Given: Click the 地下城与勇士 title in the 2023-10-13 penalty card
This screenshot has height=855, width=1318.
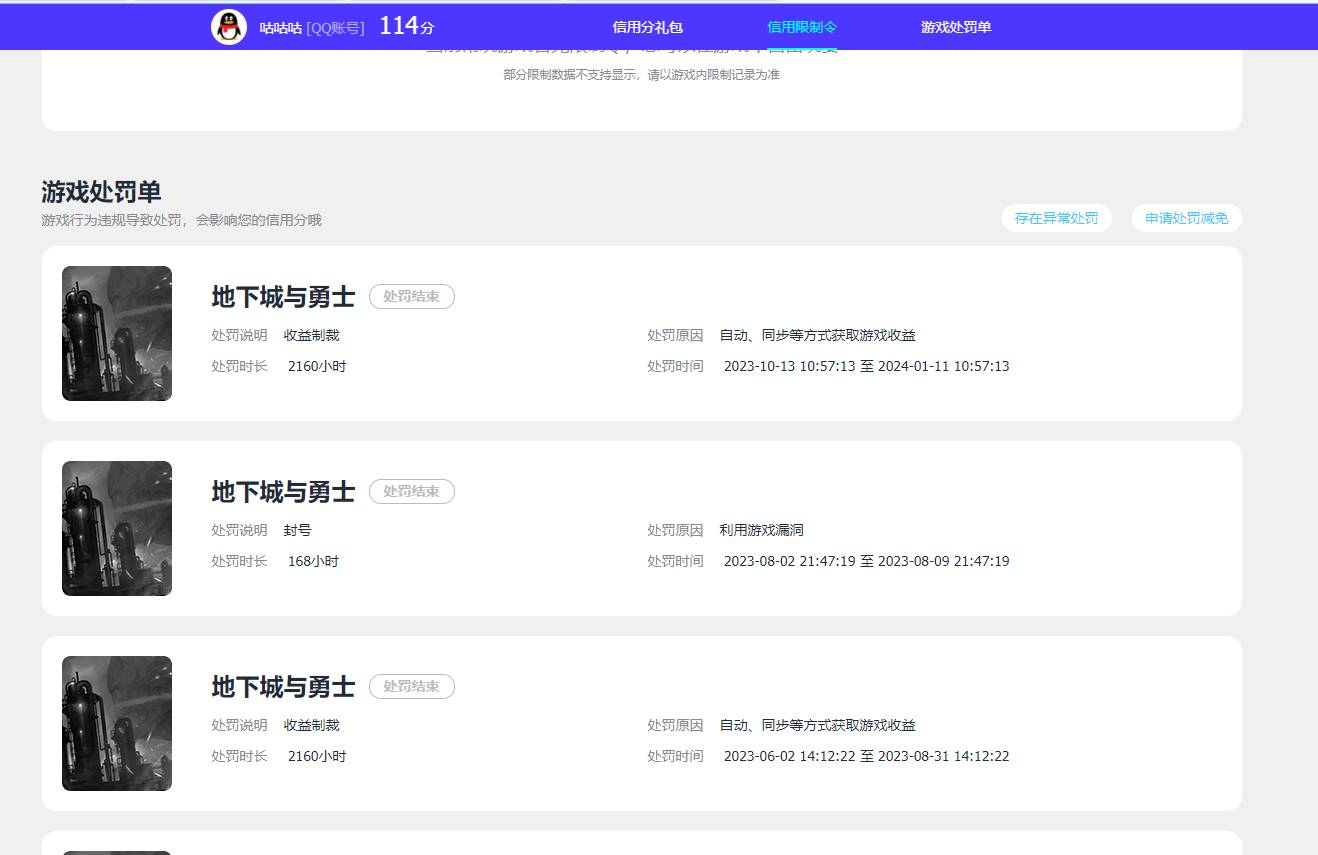Looking at the screenshot, I should point(283,297).
